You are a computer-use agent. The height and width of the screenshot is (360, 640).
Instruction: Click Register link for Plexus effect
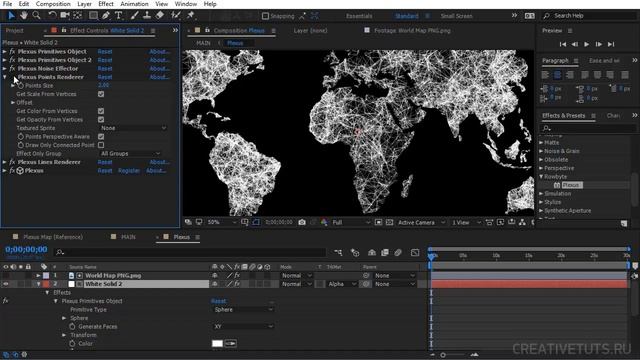tap(129, 171)
